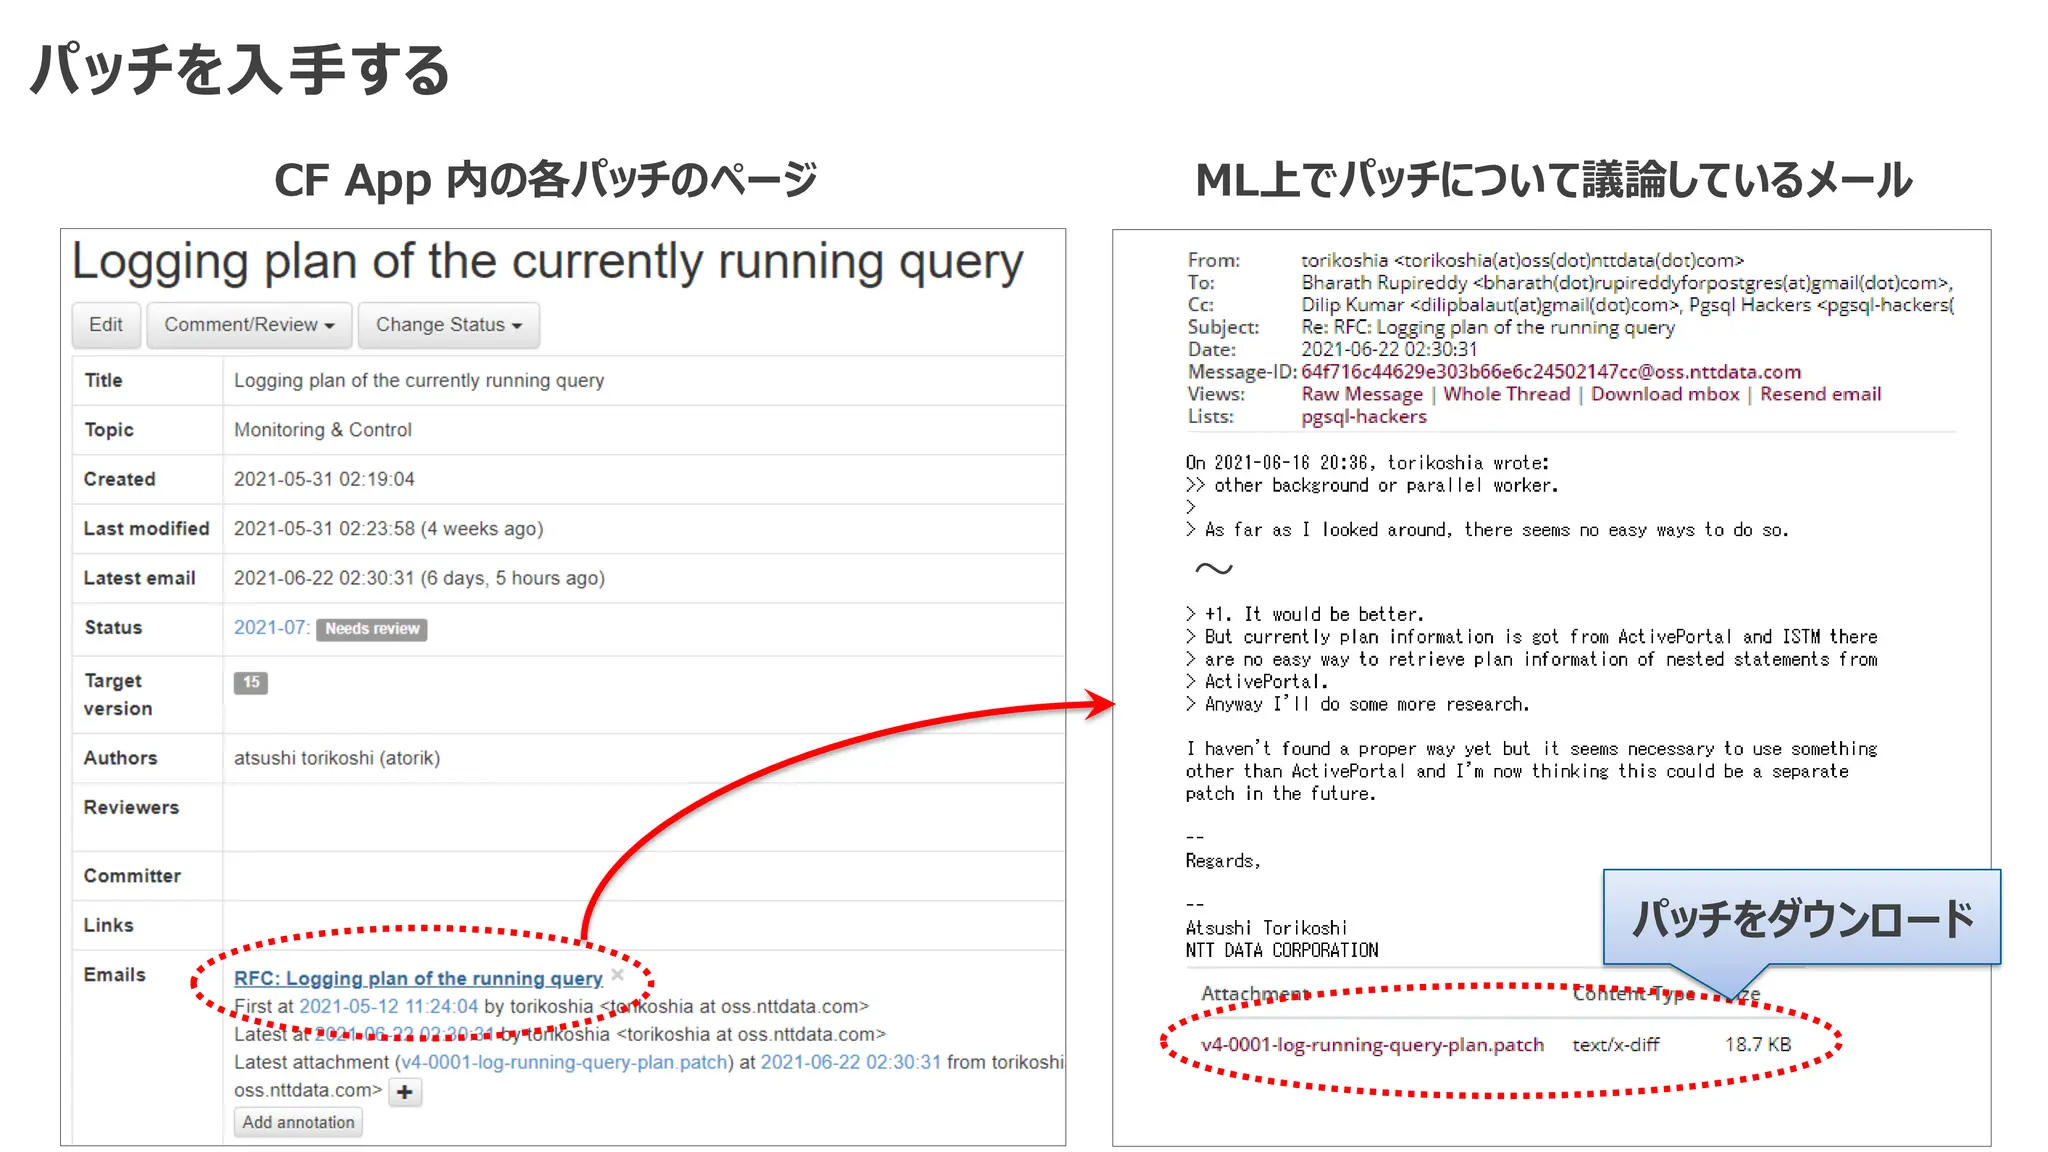The image size is (2048, 1152).
Task: Click the plus icon to attach thread
Action: [405, 1092]
